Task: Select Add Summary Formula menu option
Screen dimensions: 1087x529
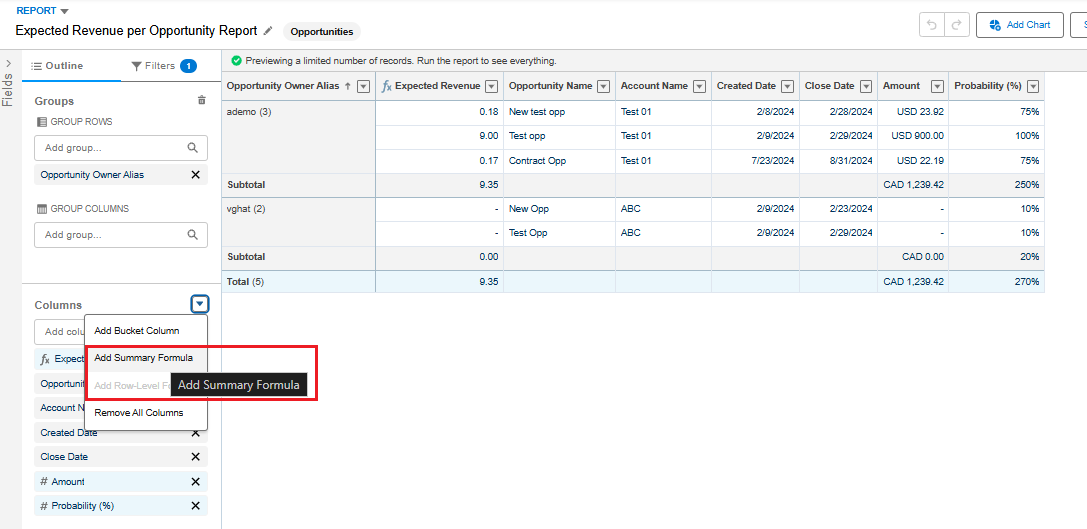Action: tap(143, 358)
